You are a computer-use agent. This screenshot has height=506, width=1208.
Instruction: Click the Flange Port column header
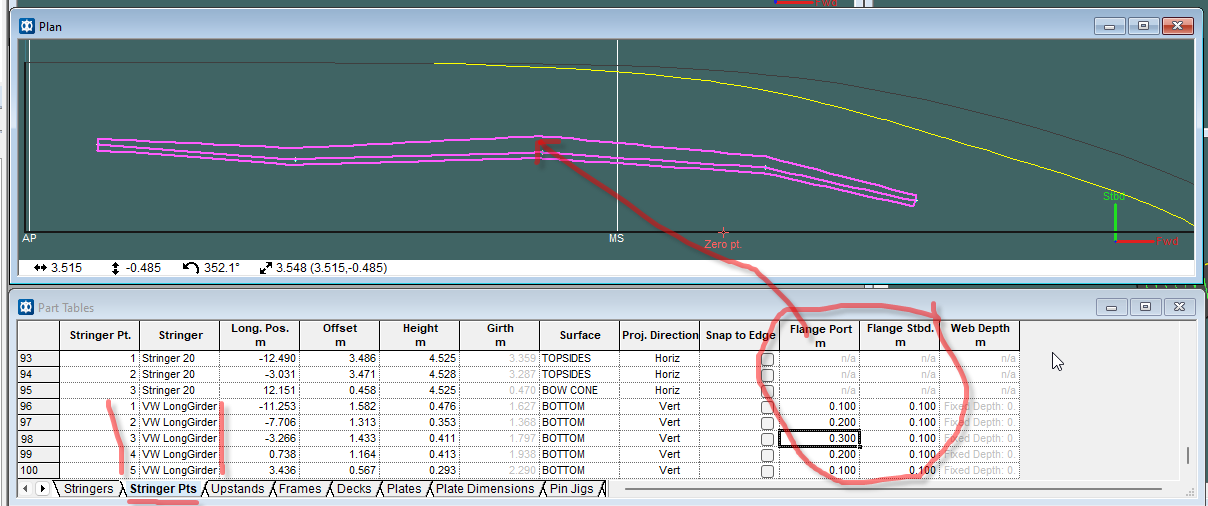tap(820, 335)
